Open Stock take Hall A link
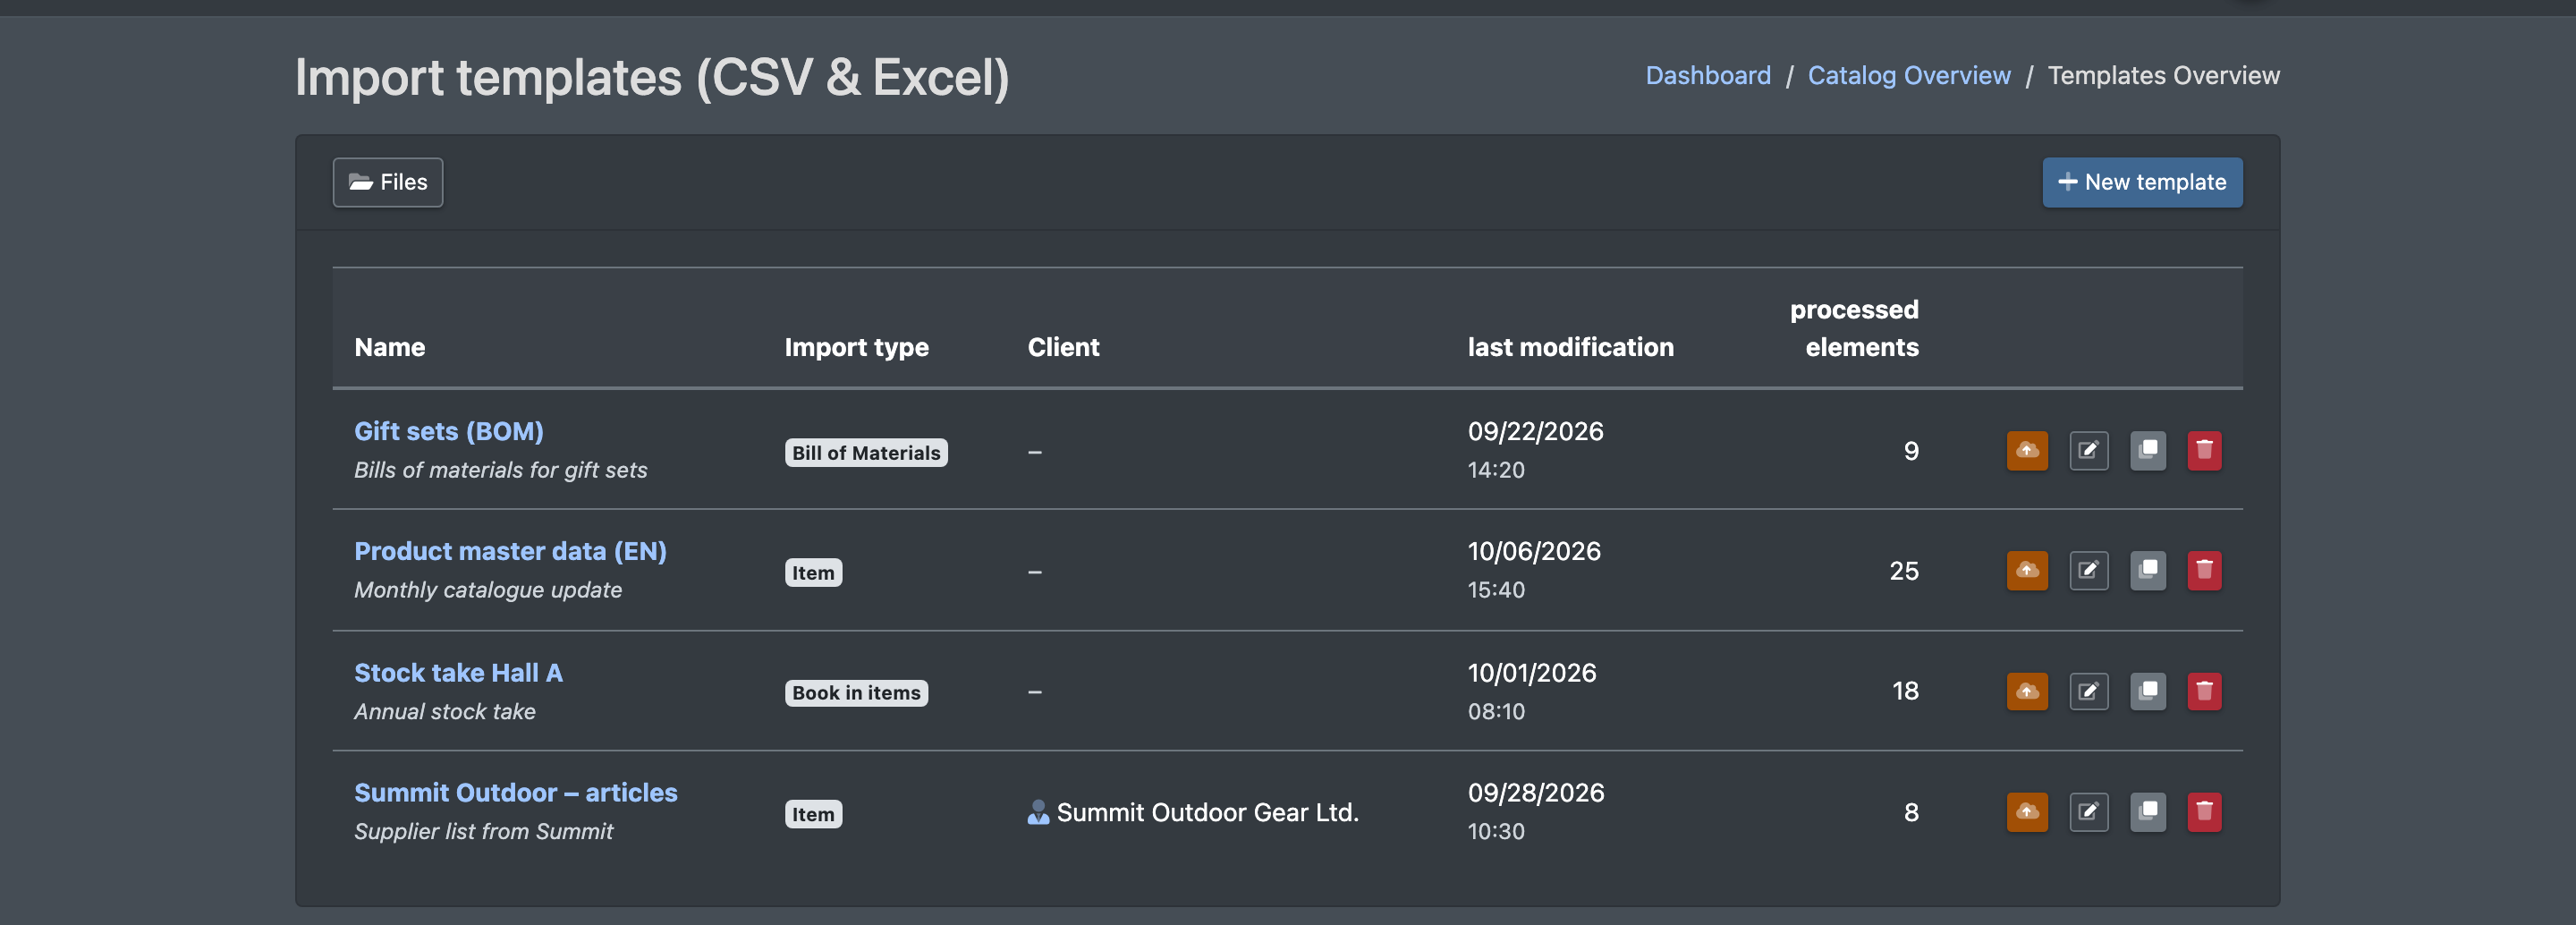2576x925 pixels. coord(458,673)
